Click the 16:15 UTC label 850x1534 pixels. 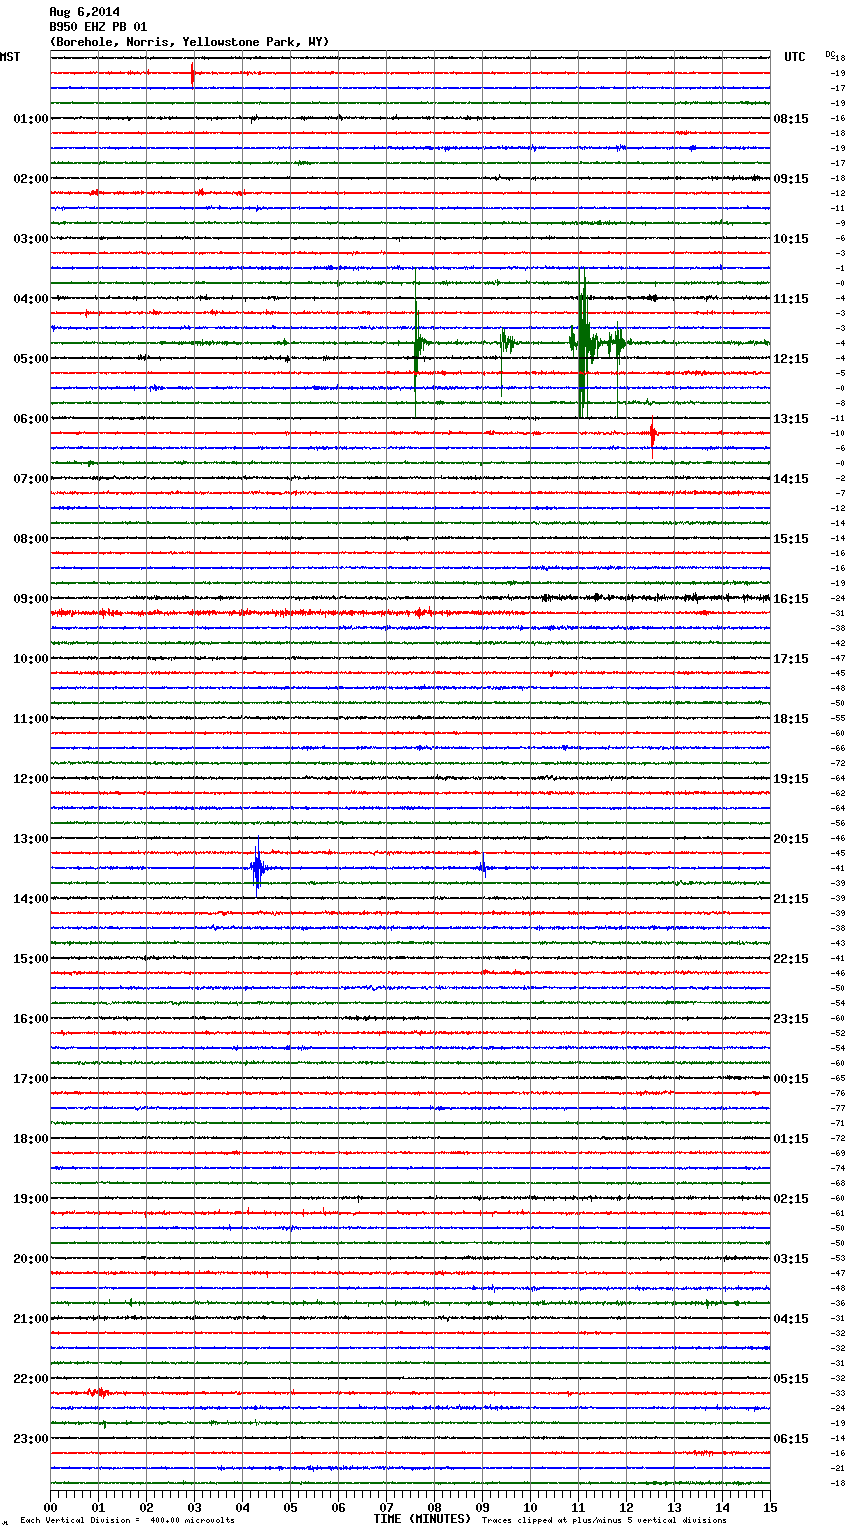pos(791,599)
